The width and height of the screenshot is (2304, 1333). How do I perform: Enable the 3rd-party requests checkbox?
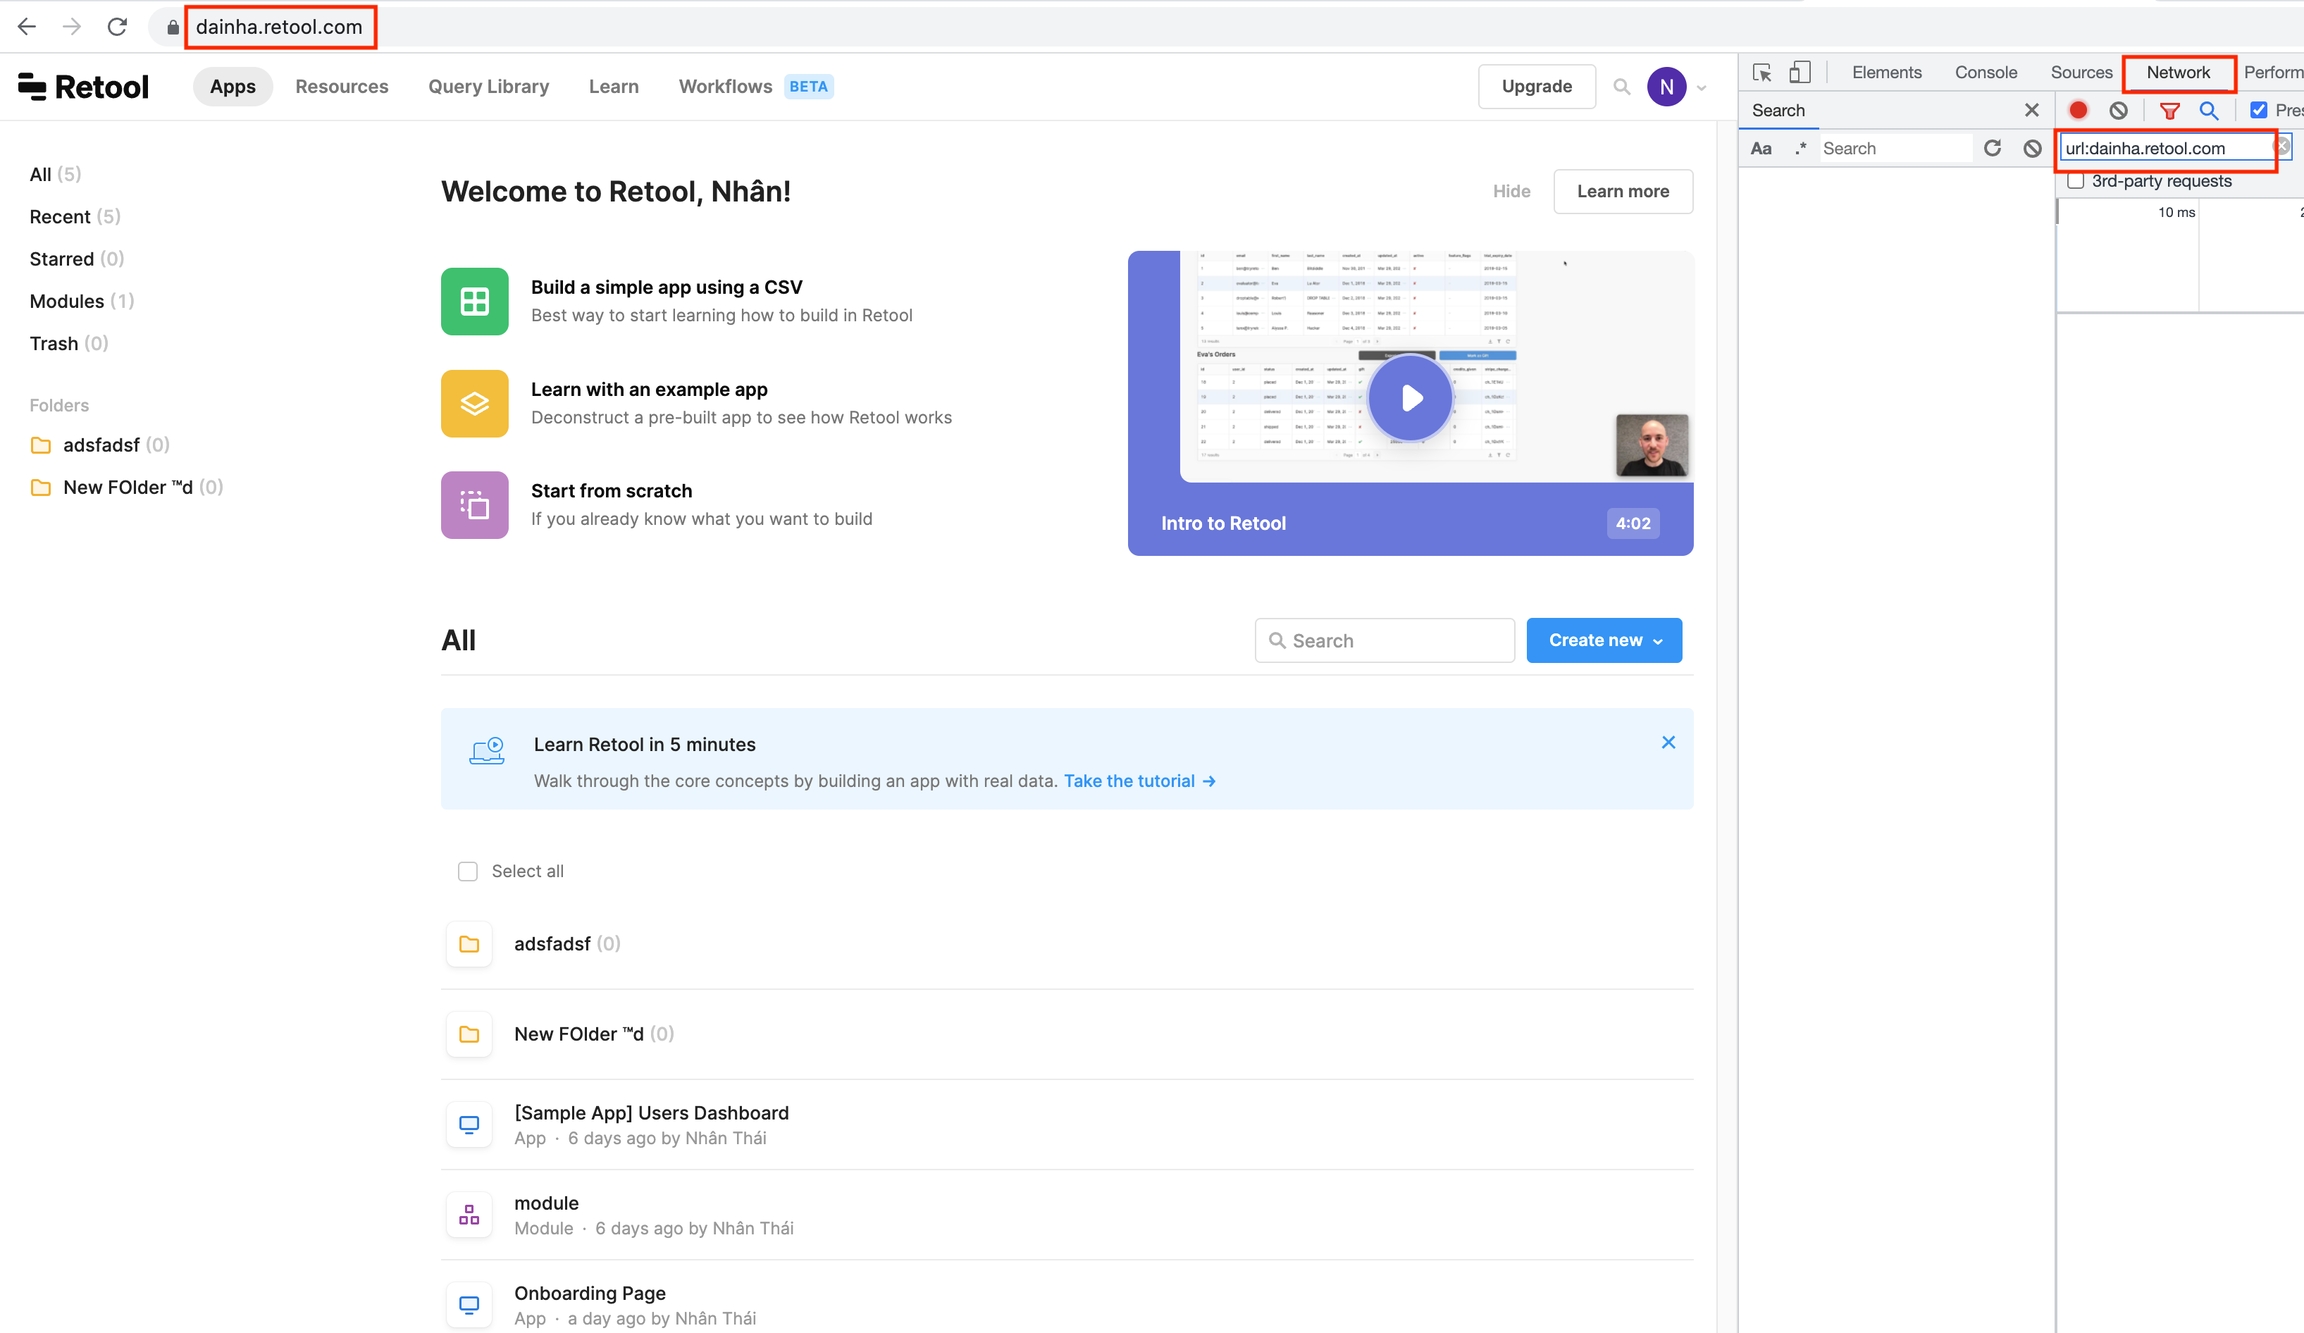(2076, 181)
